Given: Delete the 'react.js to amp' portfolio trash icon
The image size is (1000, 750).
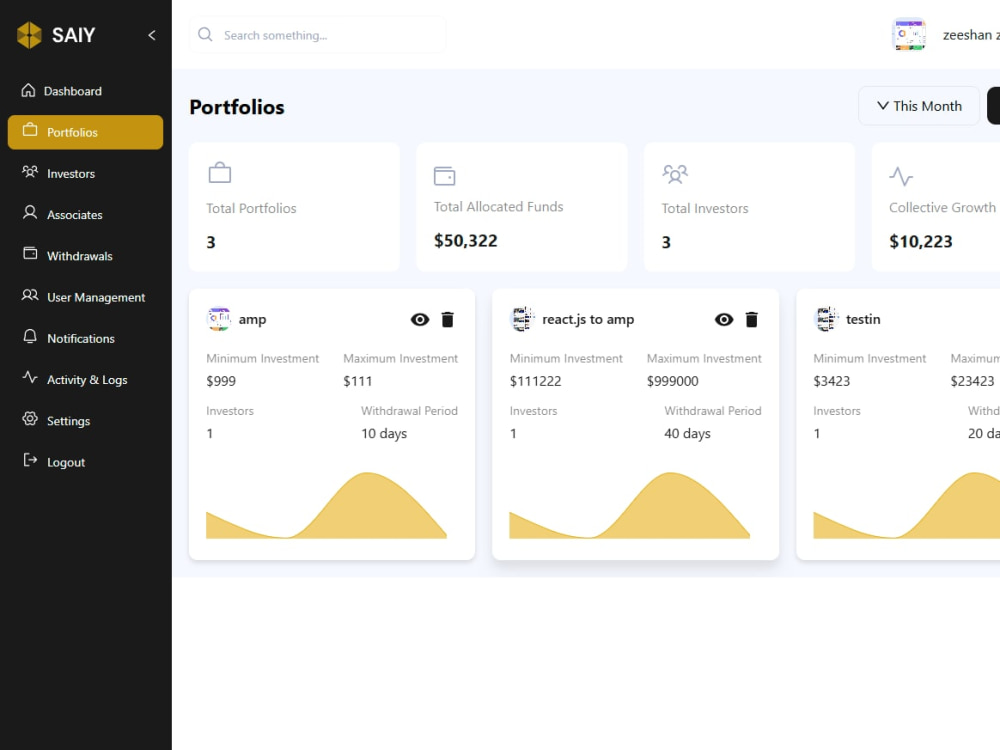Looking at the screenshot, I should (x=752, y=320).
